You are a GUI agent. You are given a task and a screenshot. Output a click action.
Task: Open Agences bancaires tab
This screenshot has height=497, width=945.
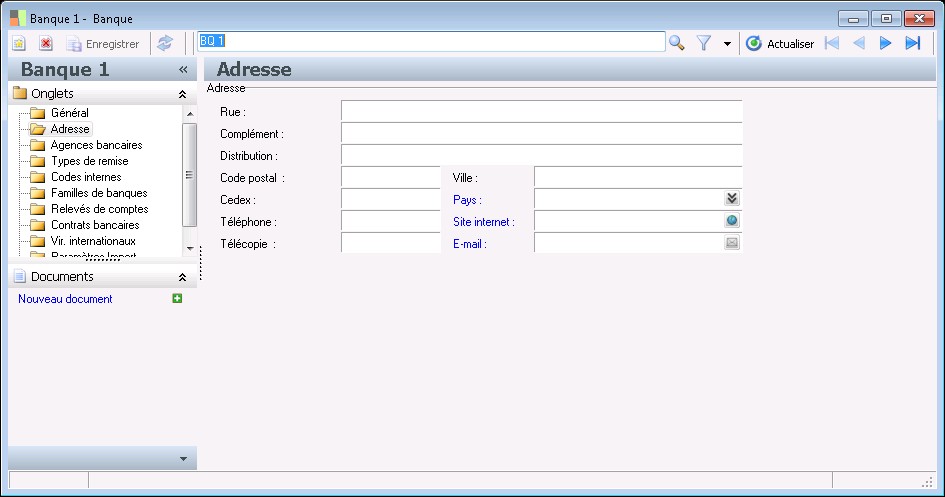point(96,145)
